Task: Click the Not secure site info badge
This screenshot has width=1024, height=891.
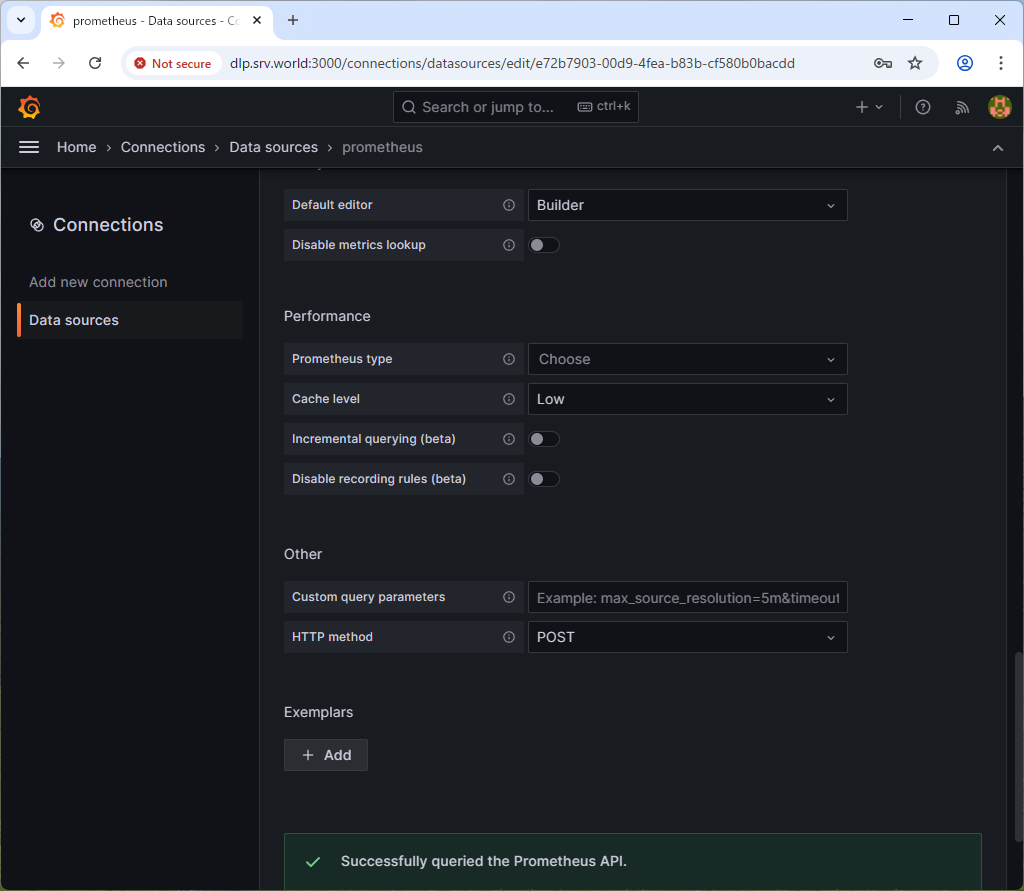Action: 173,63
